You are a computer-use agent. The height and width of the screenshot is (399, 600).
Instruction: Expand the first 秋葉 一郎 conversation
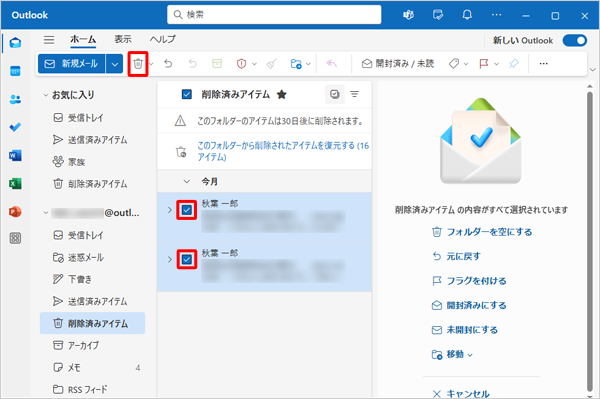(x=170, y=210)
